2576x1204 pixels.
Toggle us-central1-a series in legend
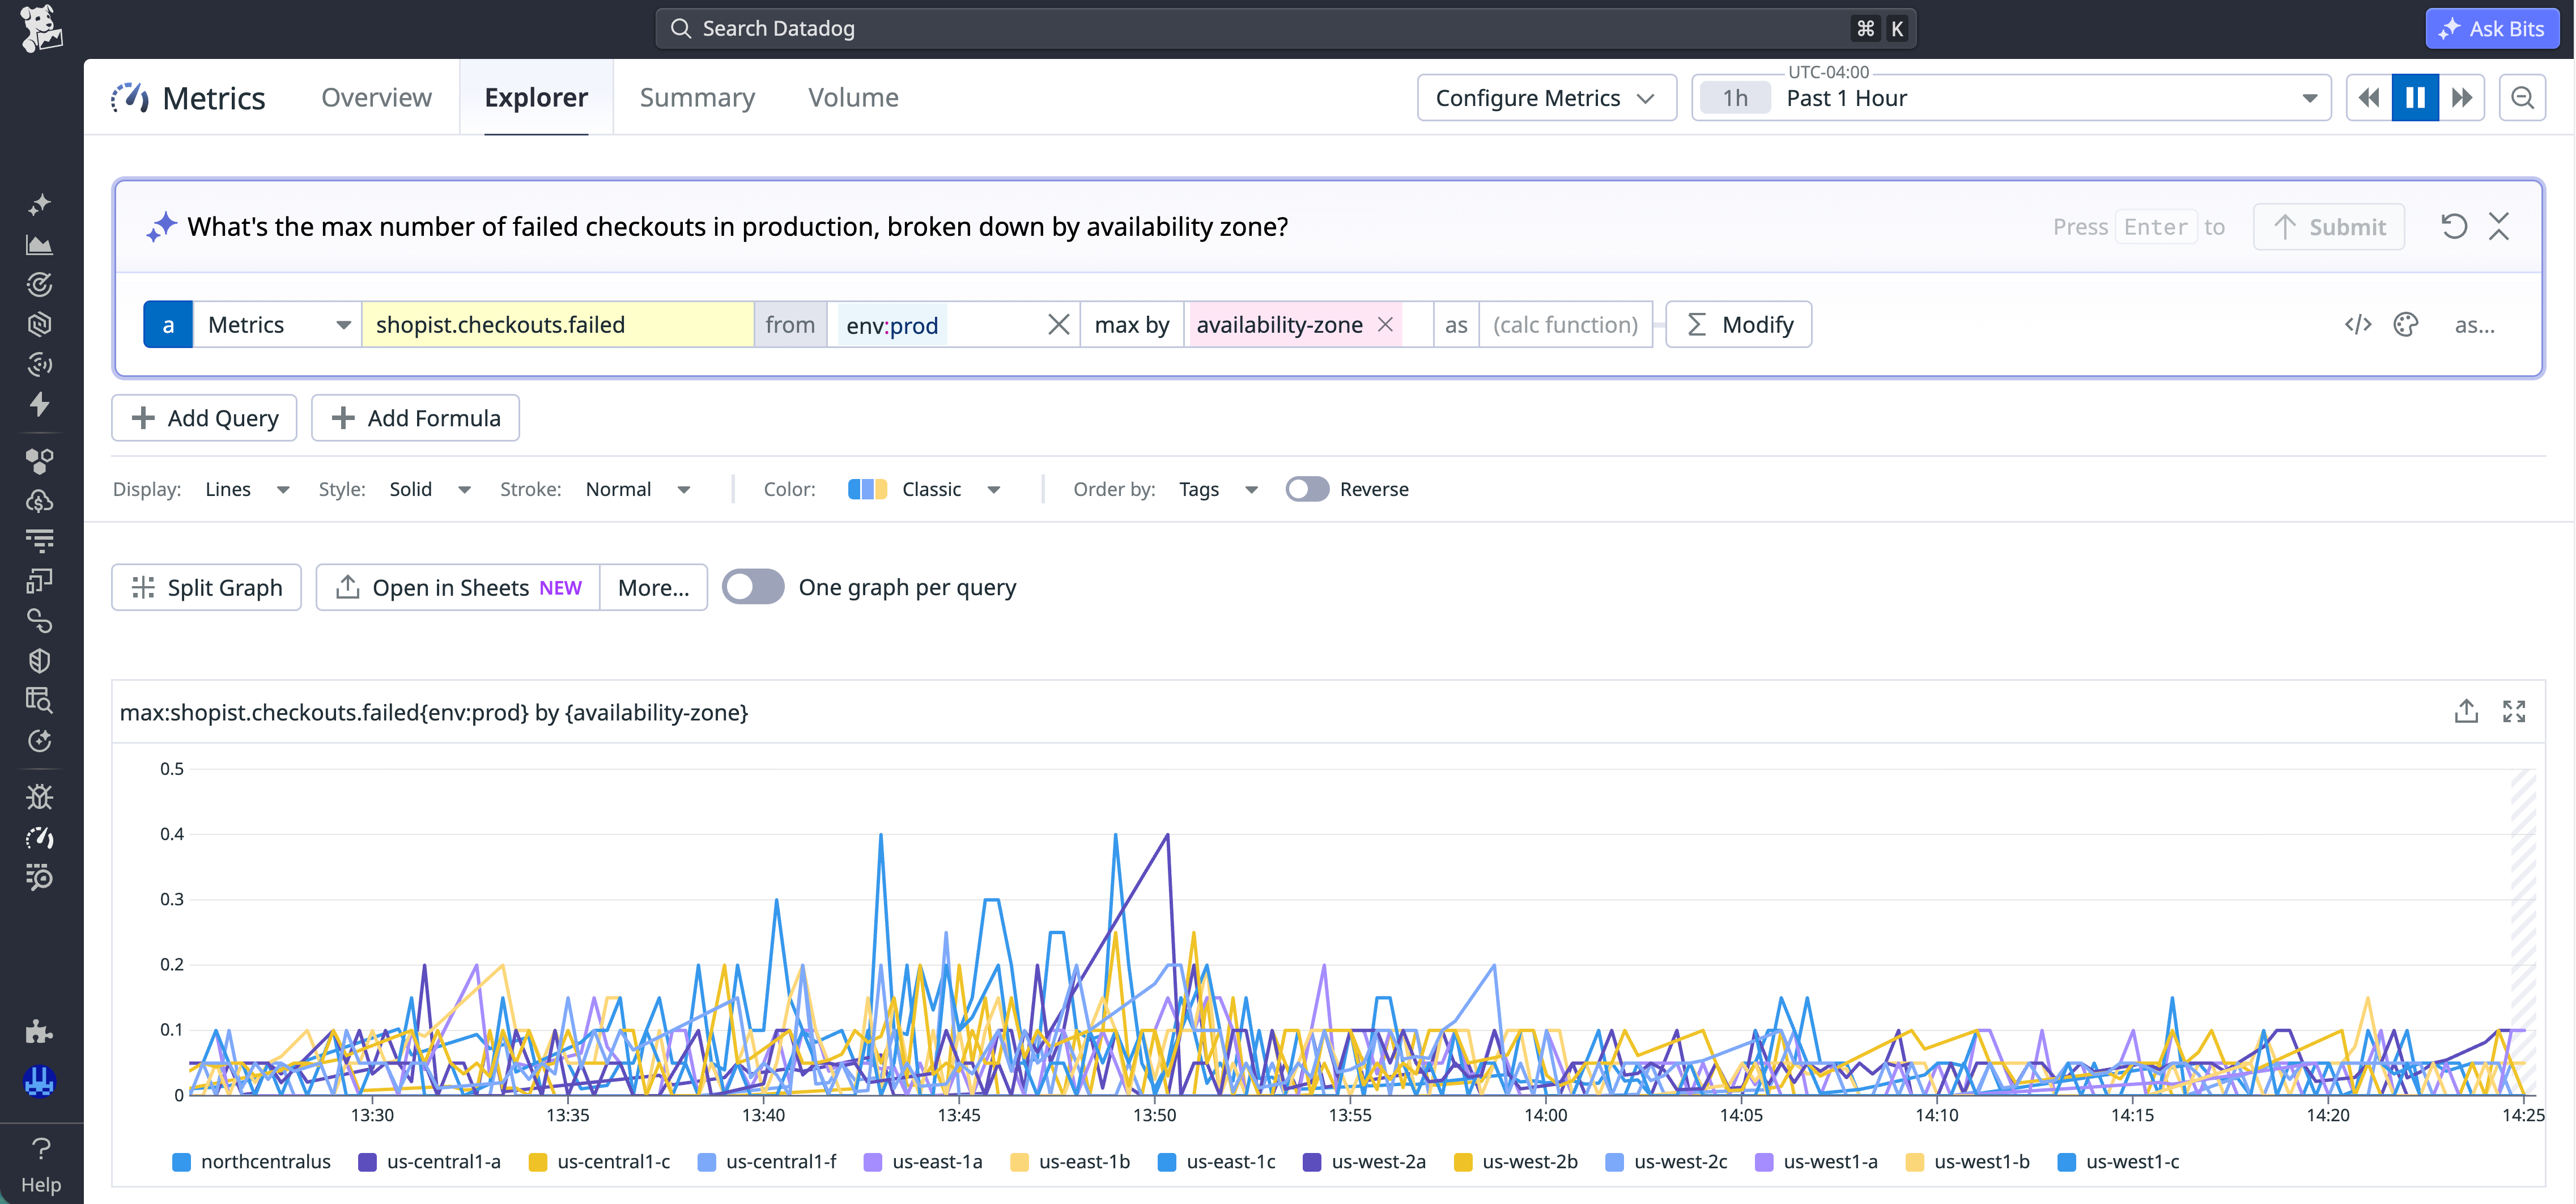pos(430,1161)
